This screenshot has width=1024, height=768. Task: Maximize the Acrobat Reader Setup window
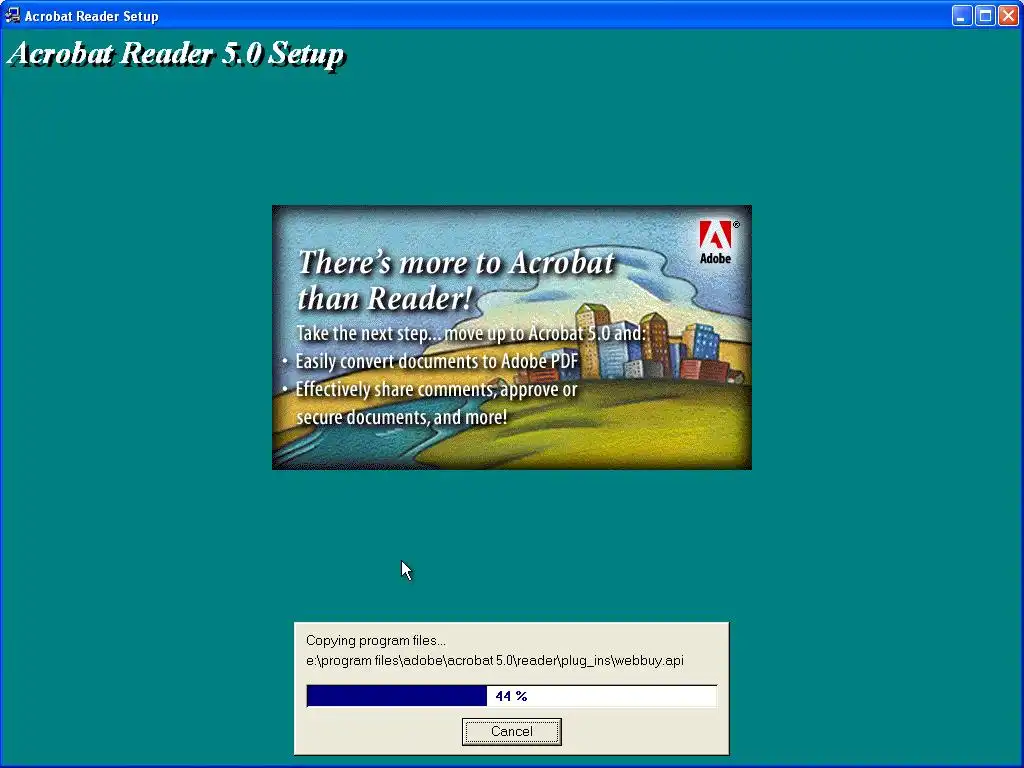point(985,16)
